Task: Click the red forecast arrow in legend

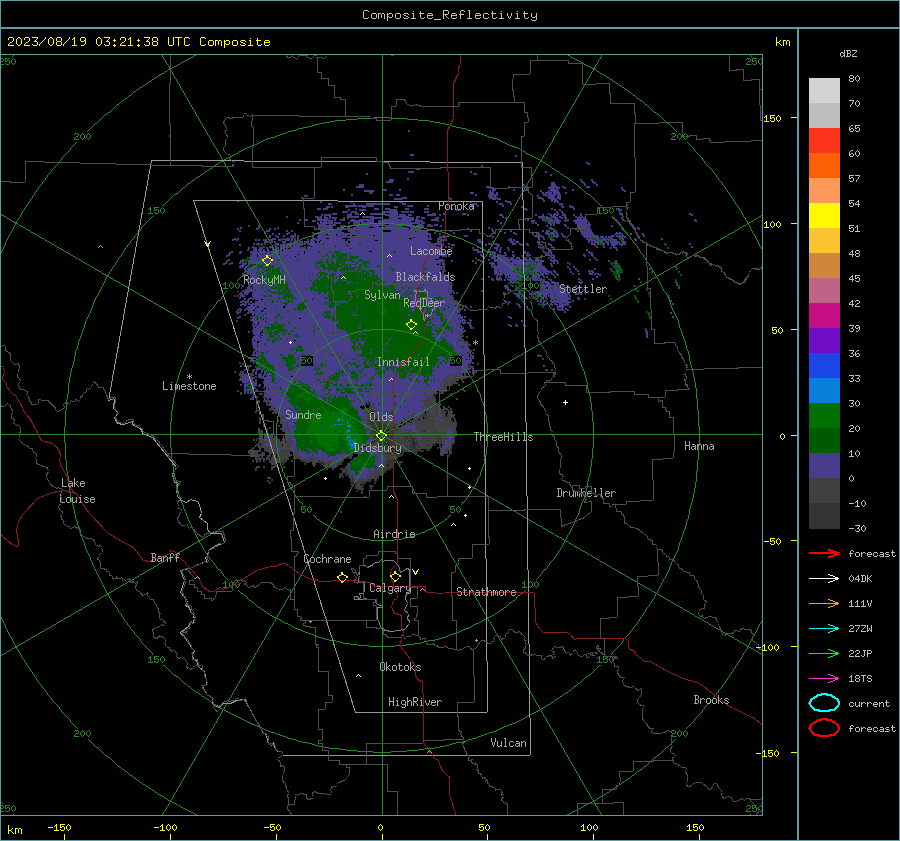Action: coord(824,553)
